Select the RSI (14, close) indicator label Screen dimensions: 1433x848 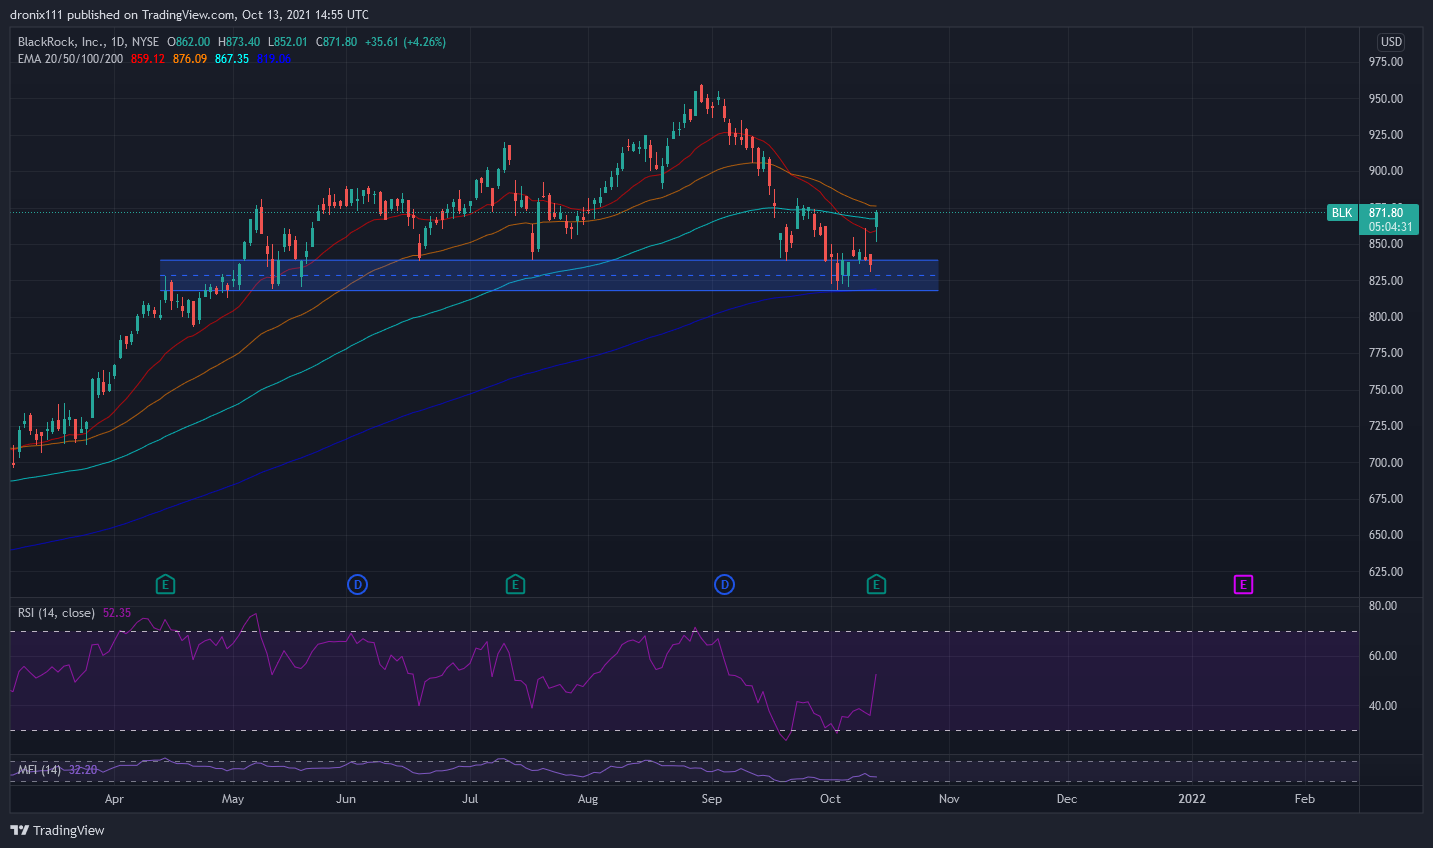57,613
